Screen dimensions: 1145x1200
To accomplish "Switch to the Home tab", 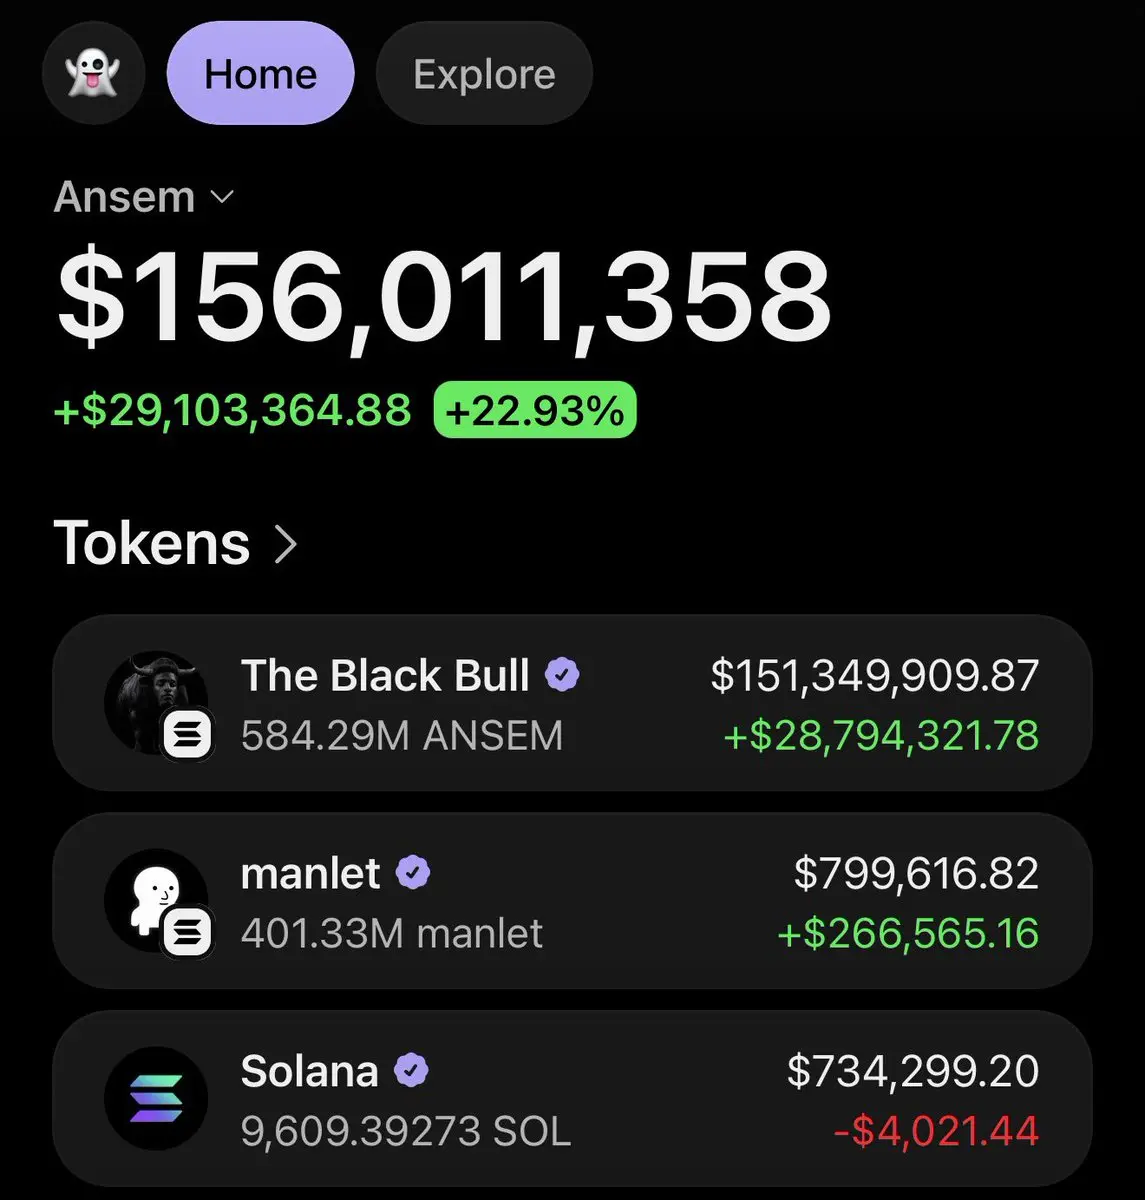I will point(260,74).
